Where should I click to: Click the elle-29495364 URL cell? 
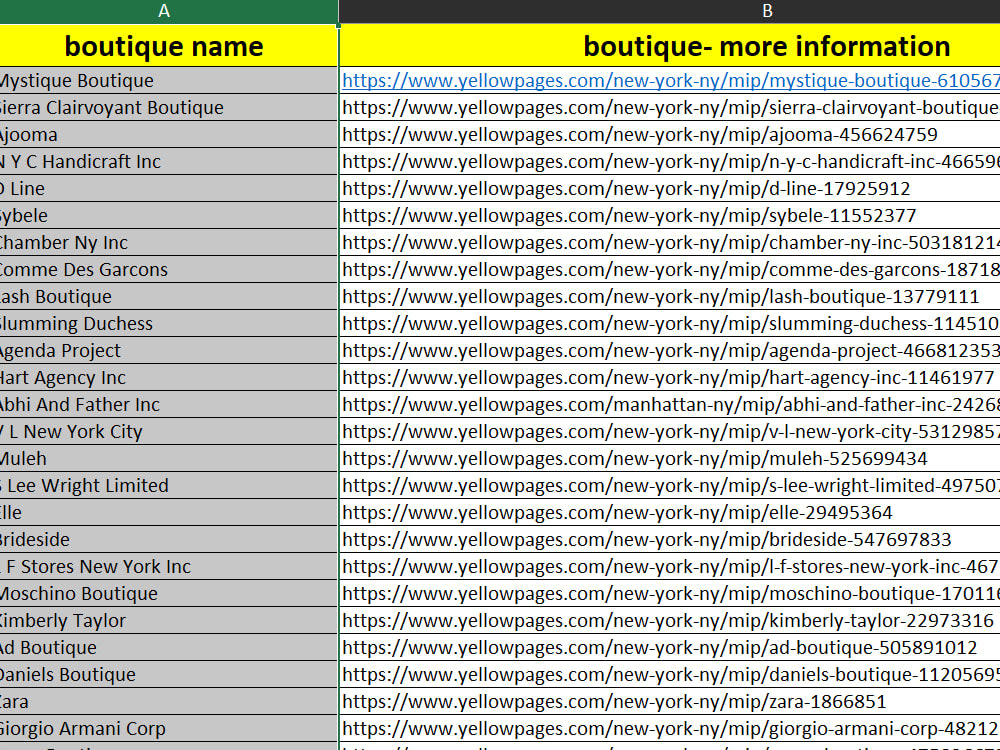[x=670, y=512]
